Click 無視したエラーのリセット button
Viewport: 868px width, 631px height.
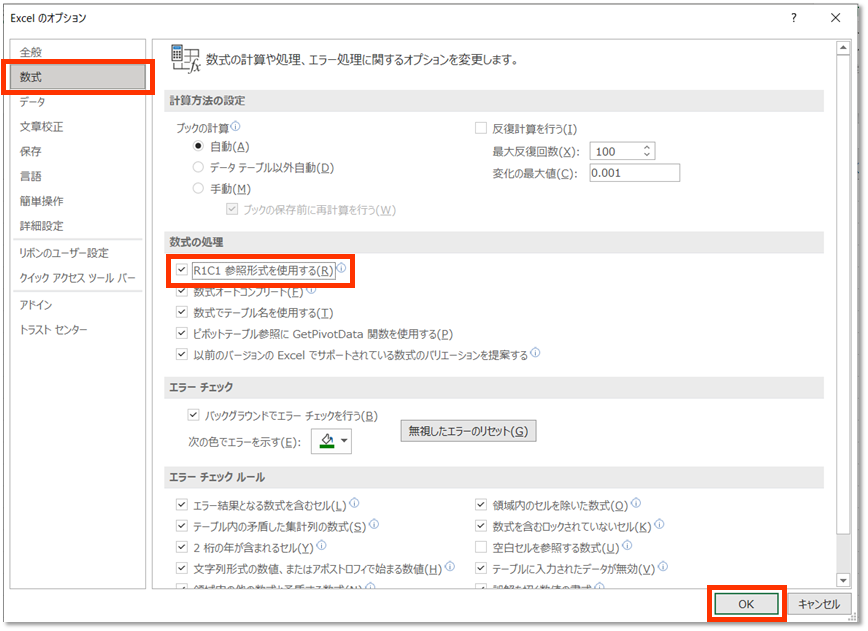point(468,431)
